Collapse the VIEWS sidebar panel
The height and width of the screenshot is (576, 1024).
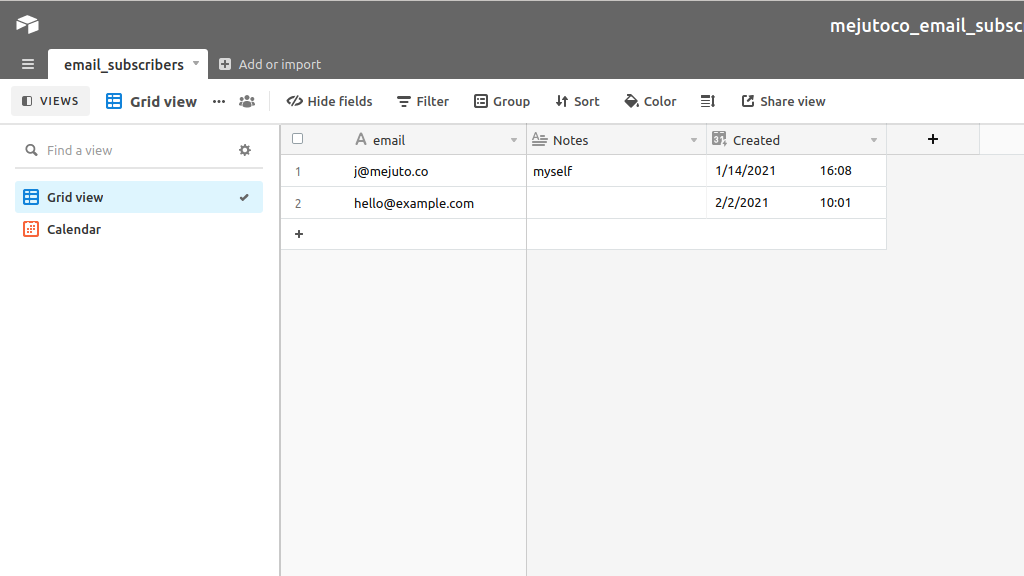[50, 101]
